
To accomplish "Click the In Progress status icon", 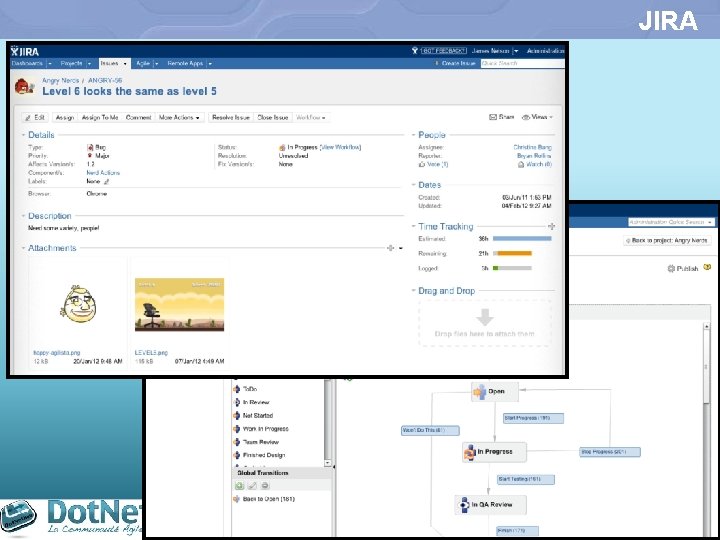I will tap(282, 147).
